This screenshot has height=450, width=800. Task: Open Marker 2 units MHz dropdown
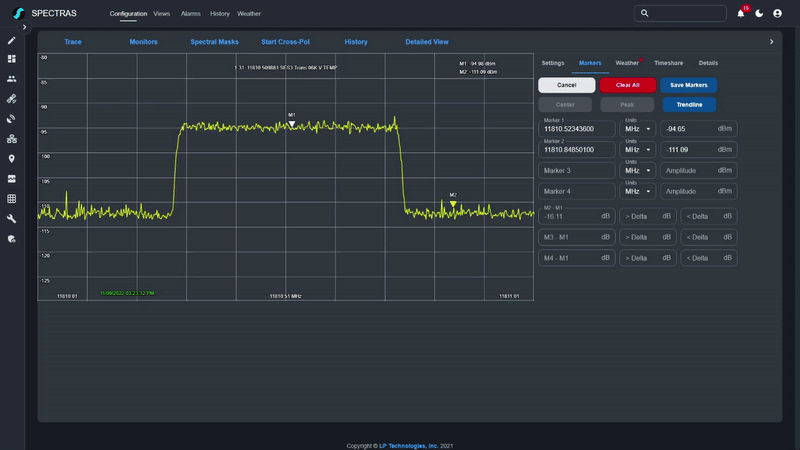pos(638,149)
